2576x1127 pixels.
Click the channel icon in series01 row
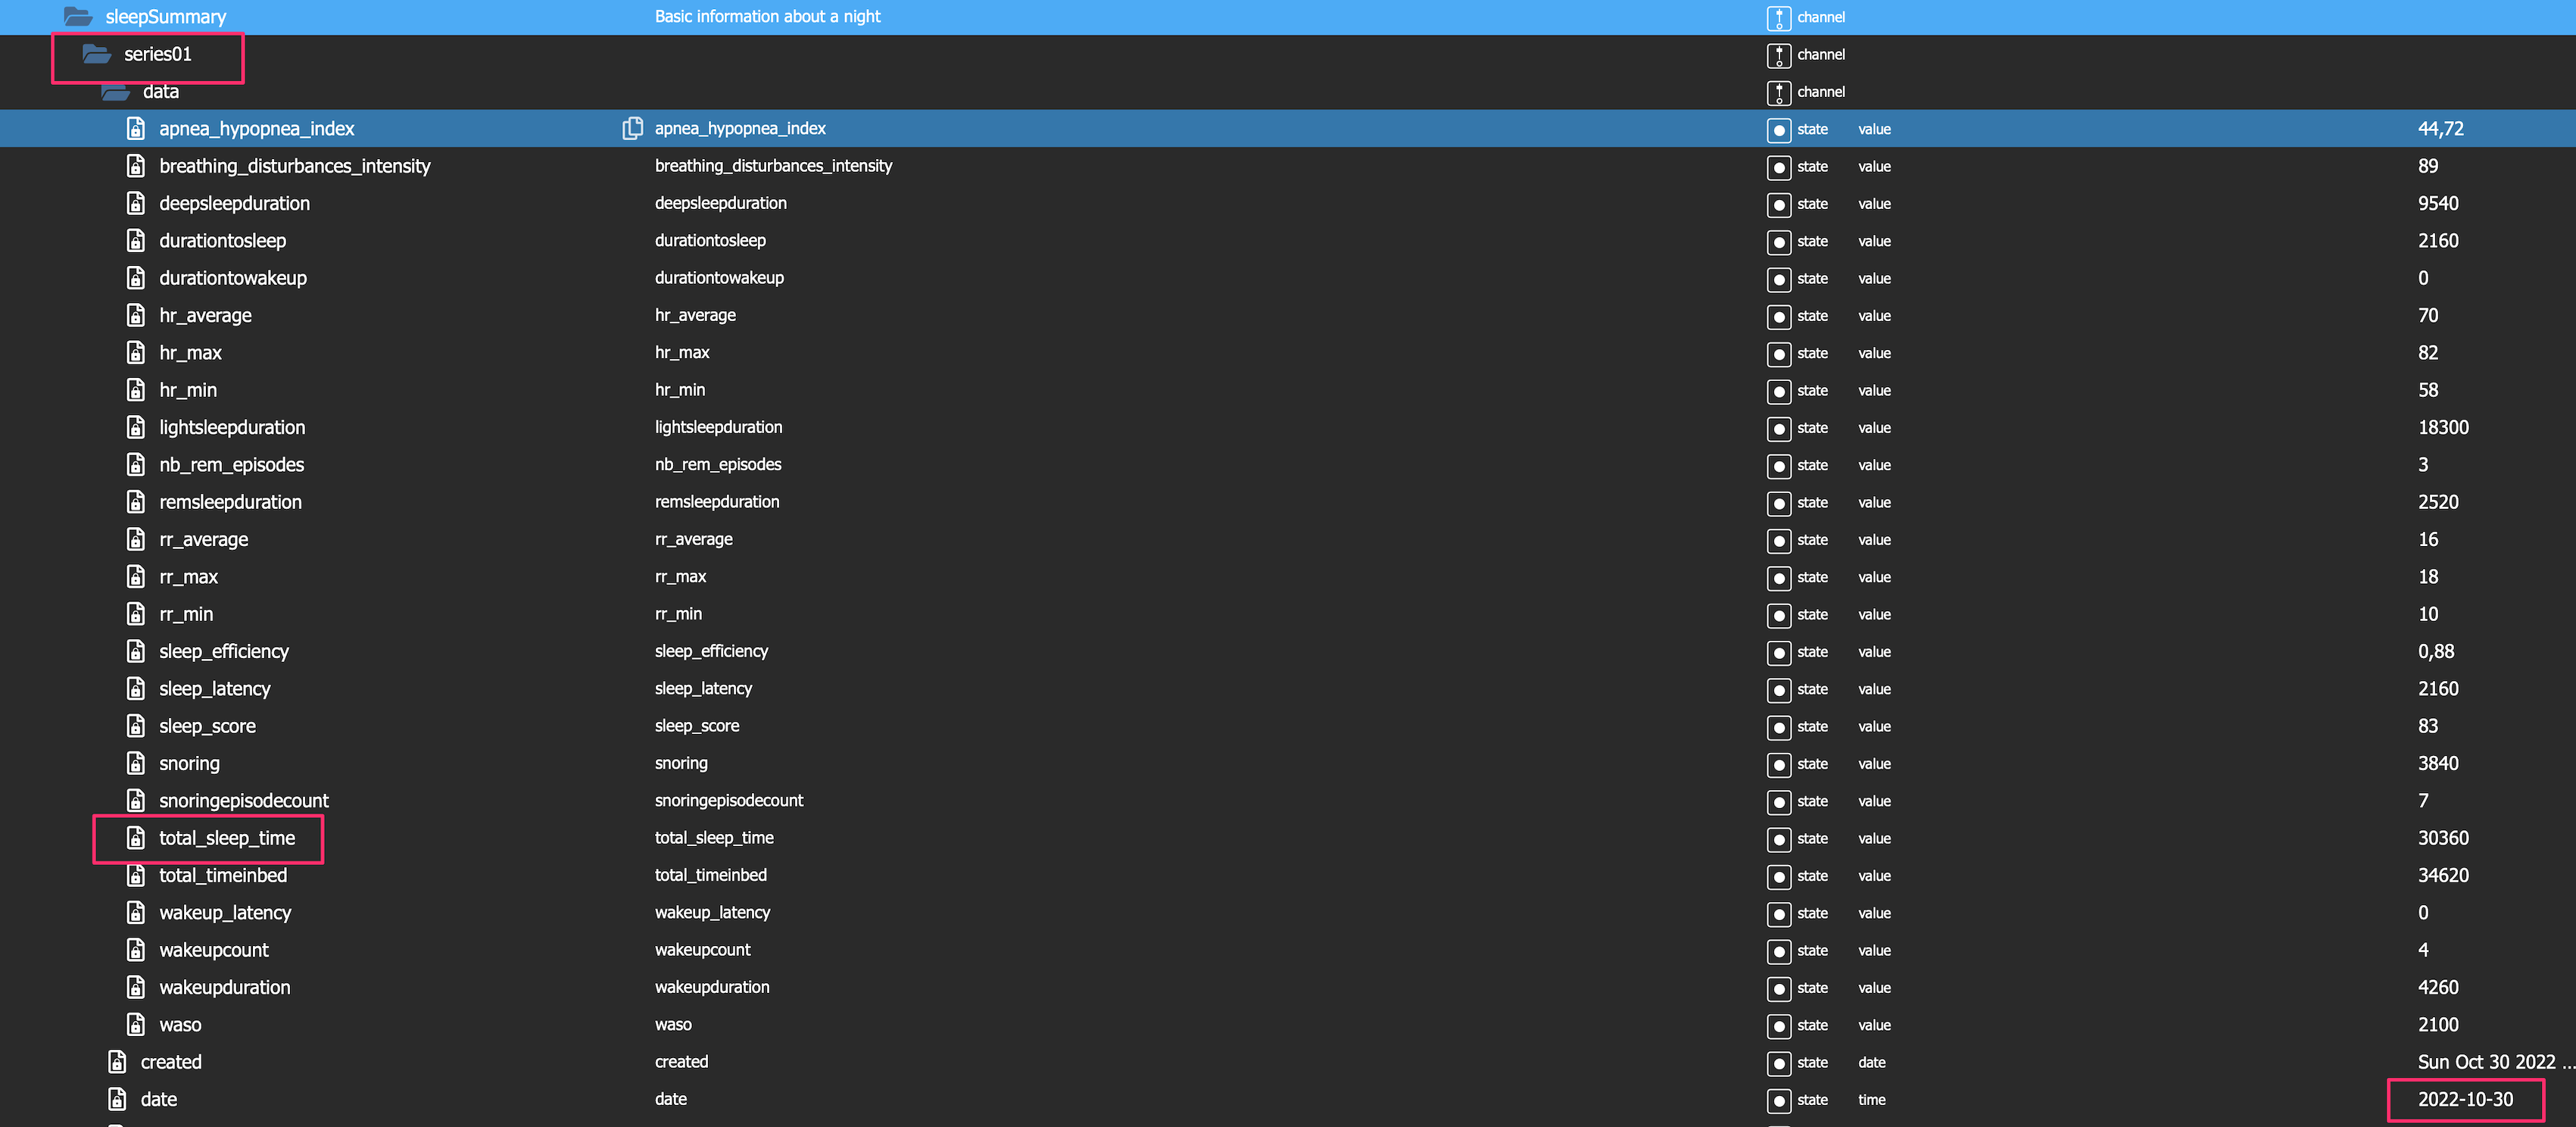tap(1778, 55)
